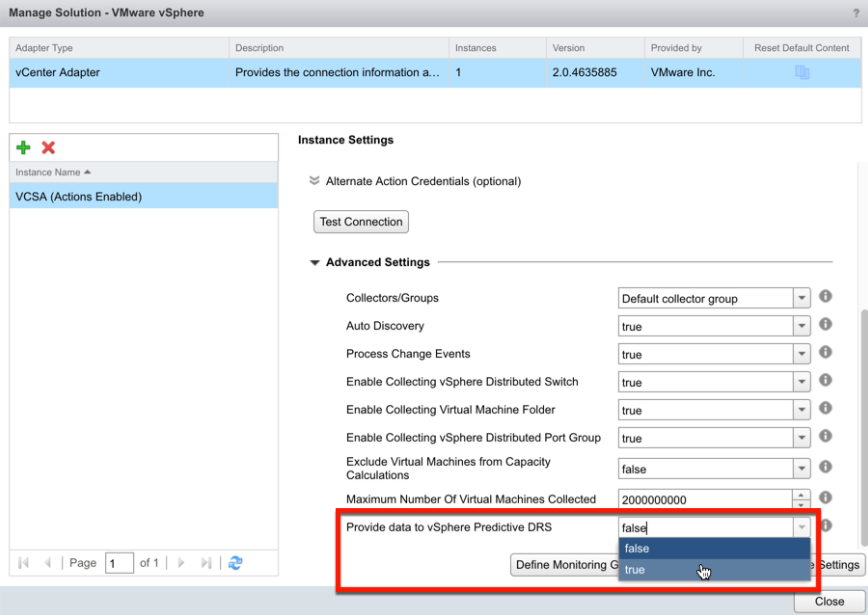Delete selected instance with red X icon
The width and height of the screenshot is (868, 615).
48,147
